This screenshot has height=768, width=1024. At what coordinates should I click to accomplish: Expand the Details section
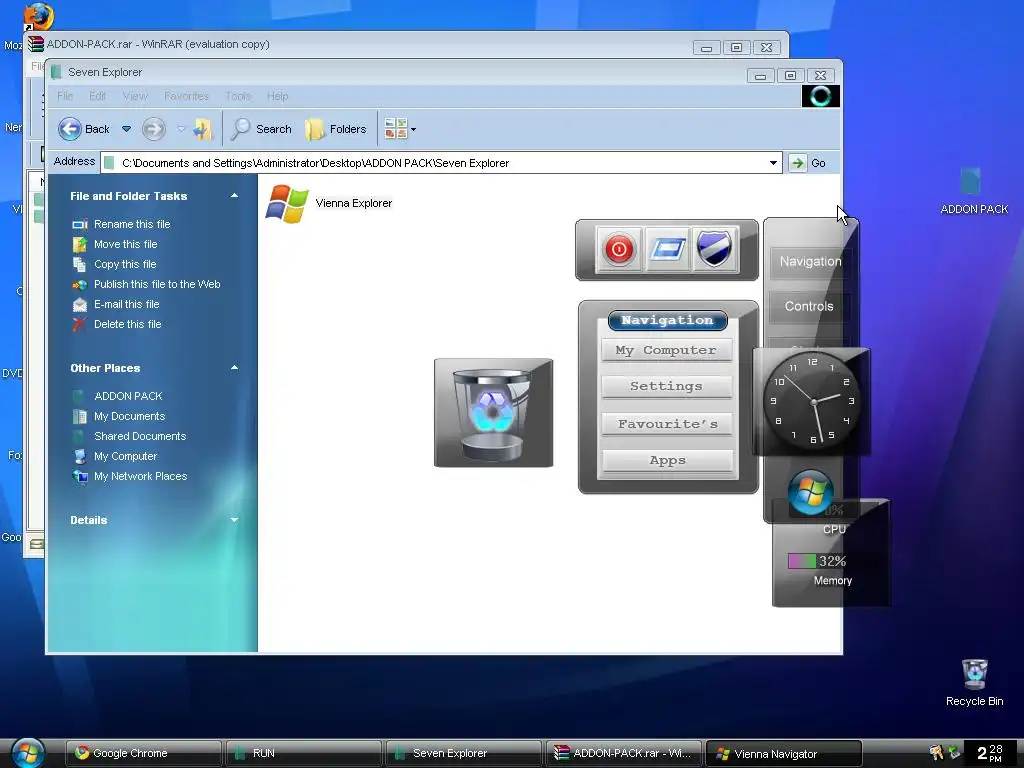pyautogui.click(x=234, y=520)
